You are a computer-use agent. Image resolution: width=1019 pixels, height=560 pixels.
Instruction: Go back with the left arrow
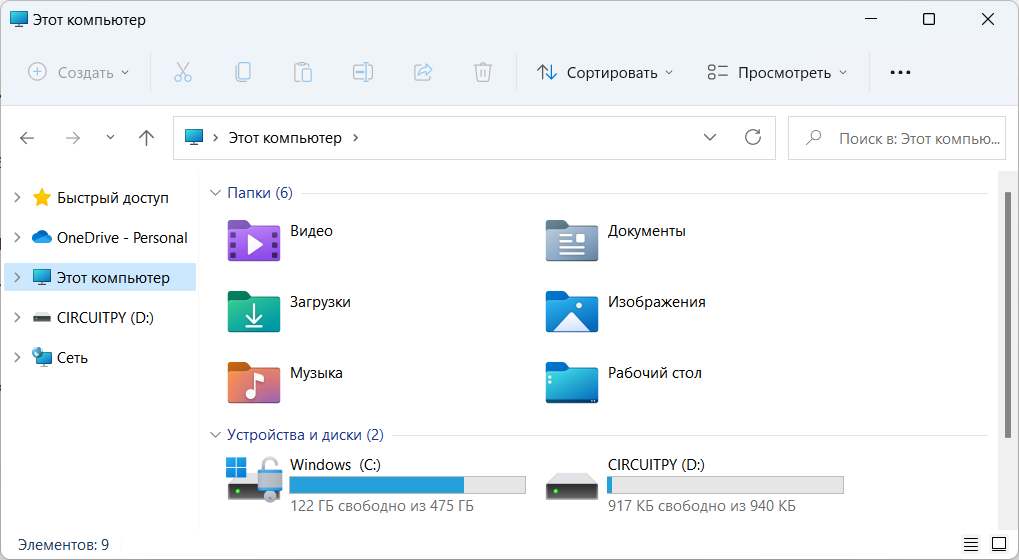pos(27,138)
